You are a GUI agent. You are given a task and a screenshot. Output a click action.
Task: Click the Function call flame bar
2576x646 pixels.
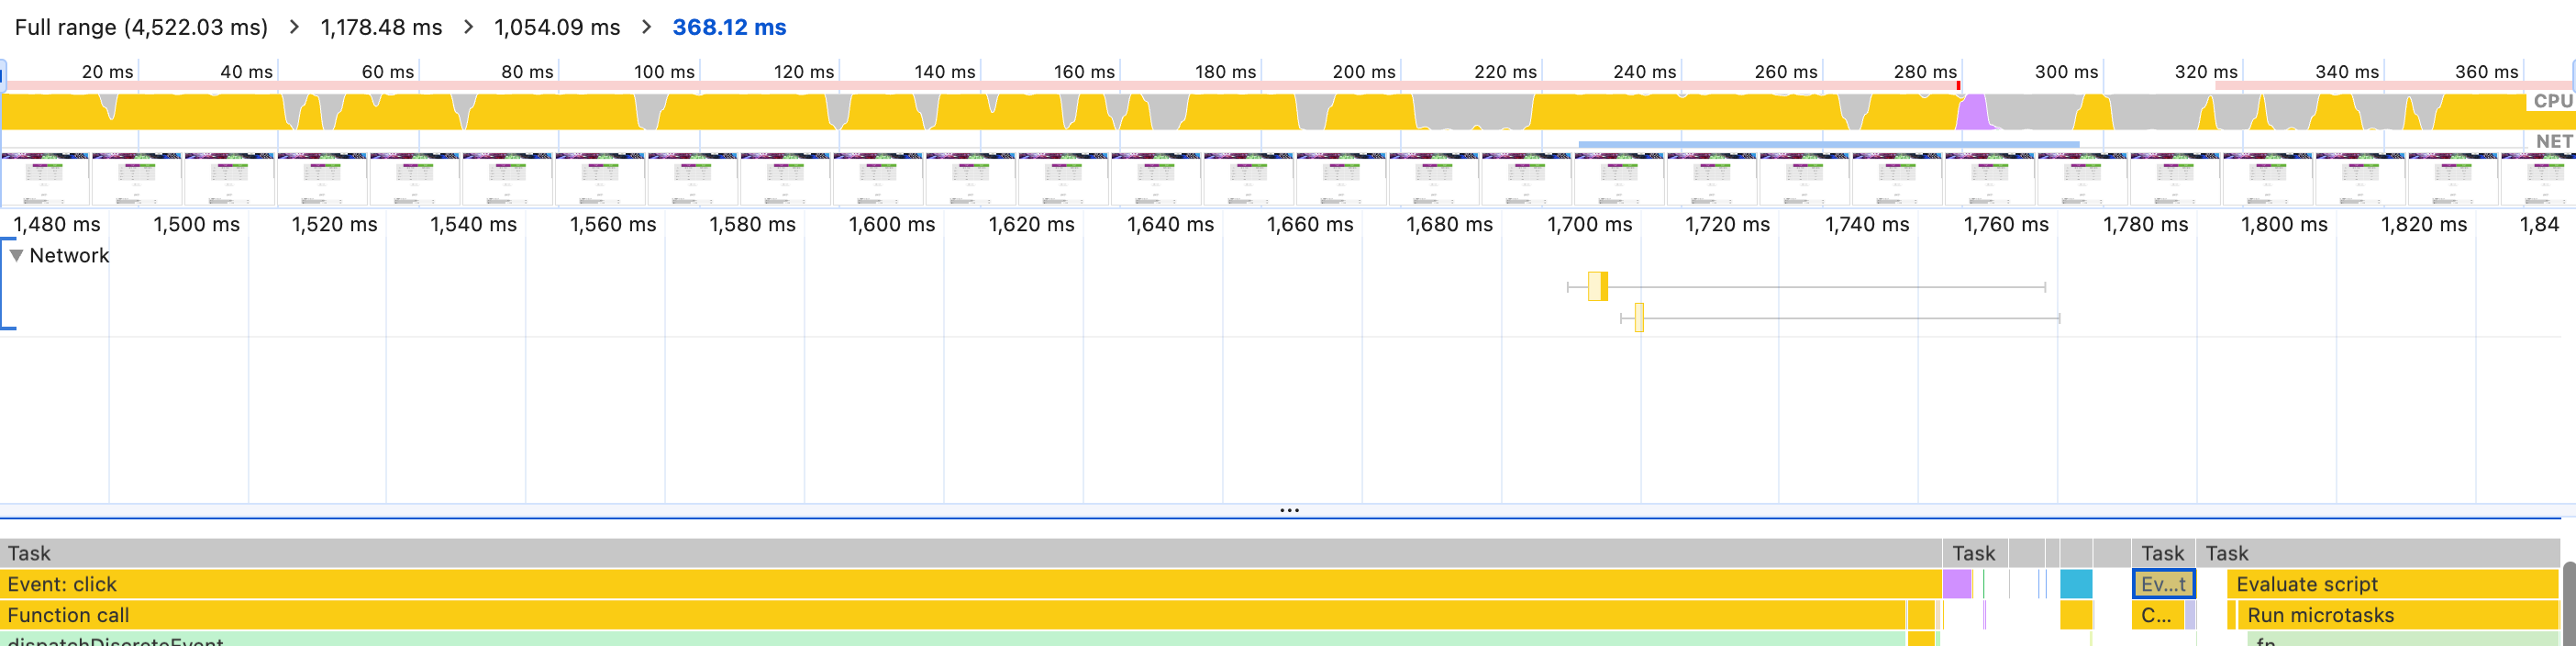[x=900, y=615]
